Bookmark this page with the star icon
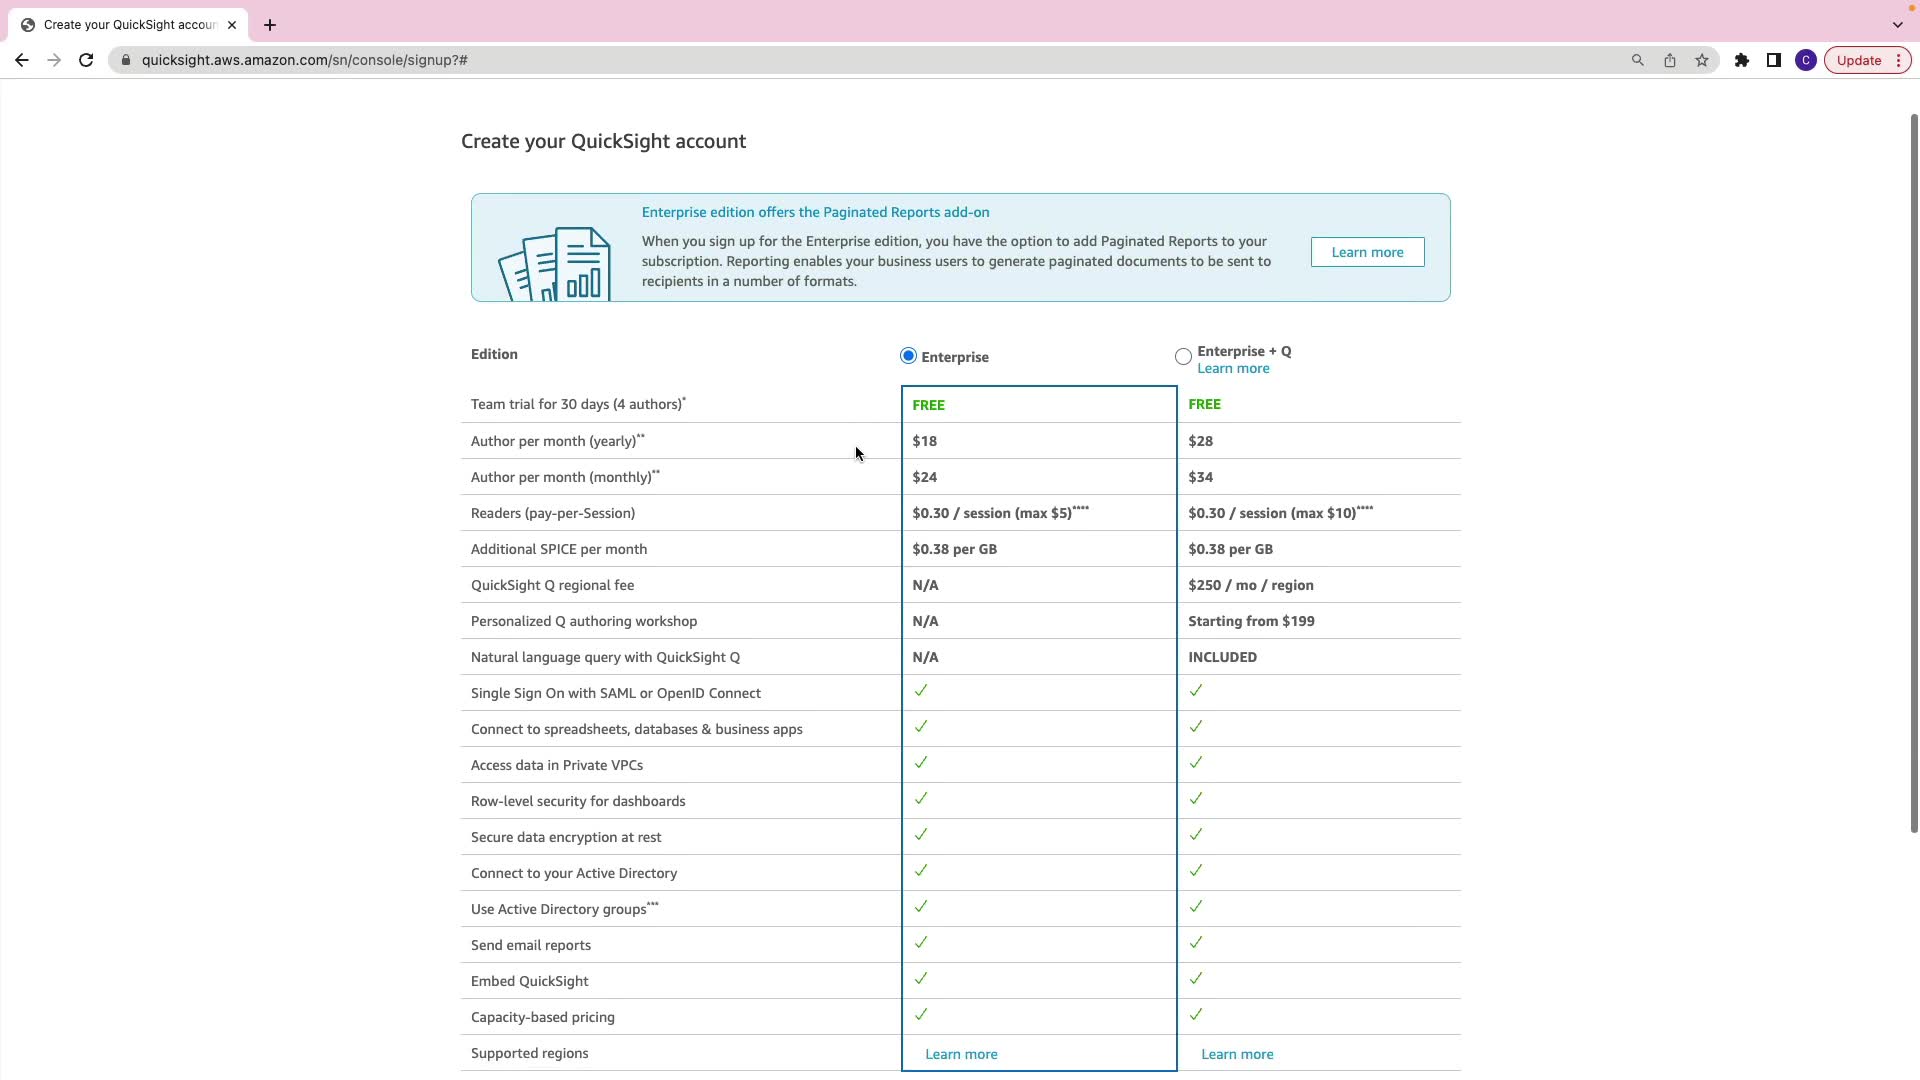Image resolution: width=1920 pixels, height=1080 pixels. [x=1702, y=60]
